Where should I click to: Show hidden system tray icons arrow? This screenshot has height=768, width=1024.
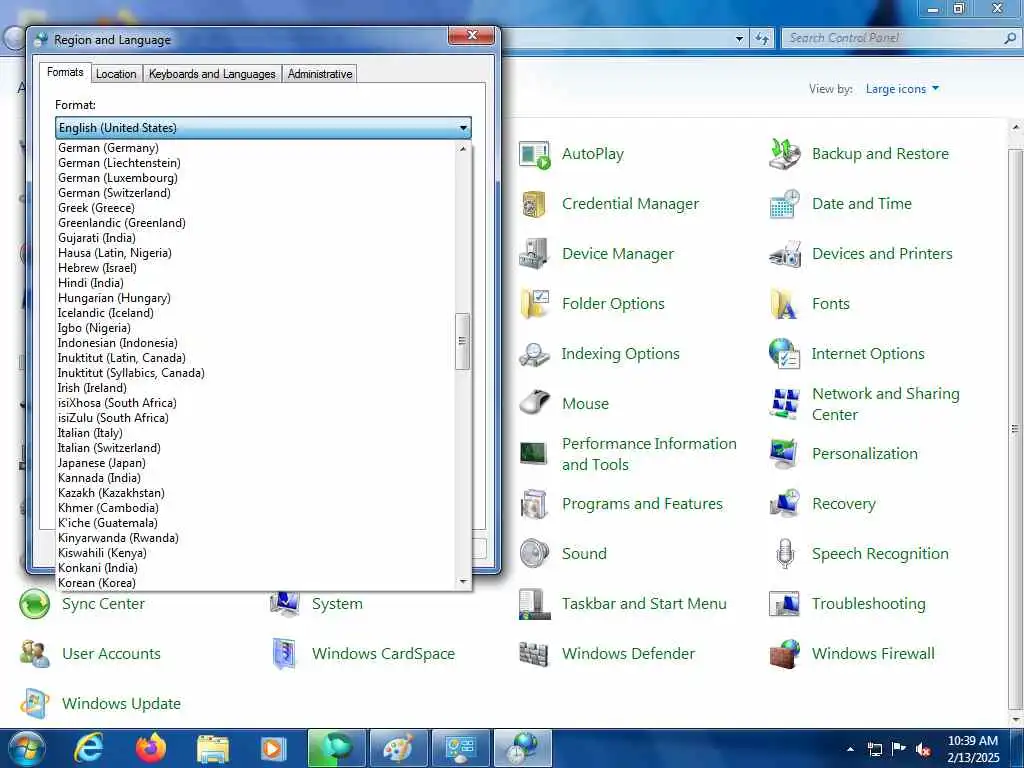[x=850, y=749]
